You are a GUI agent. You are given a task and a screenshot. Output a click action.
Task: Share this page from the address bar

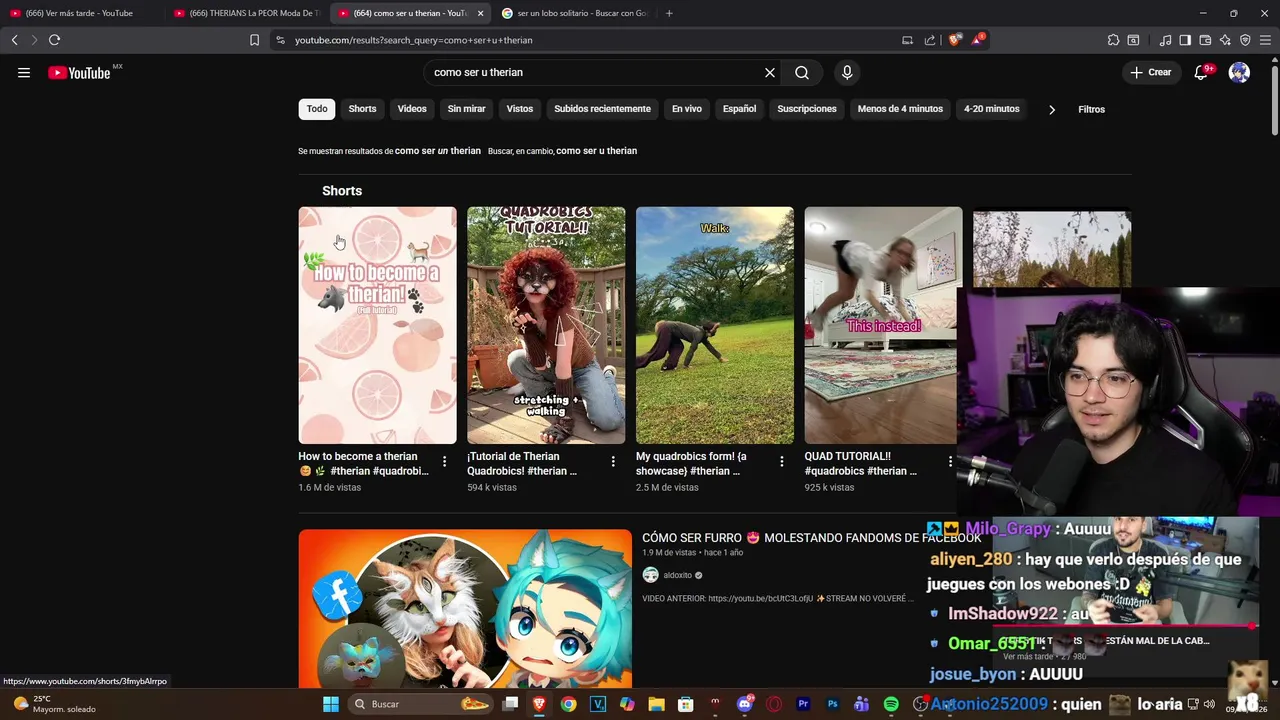[x=930, y=40]
